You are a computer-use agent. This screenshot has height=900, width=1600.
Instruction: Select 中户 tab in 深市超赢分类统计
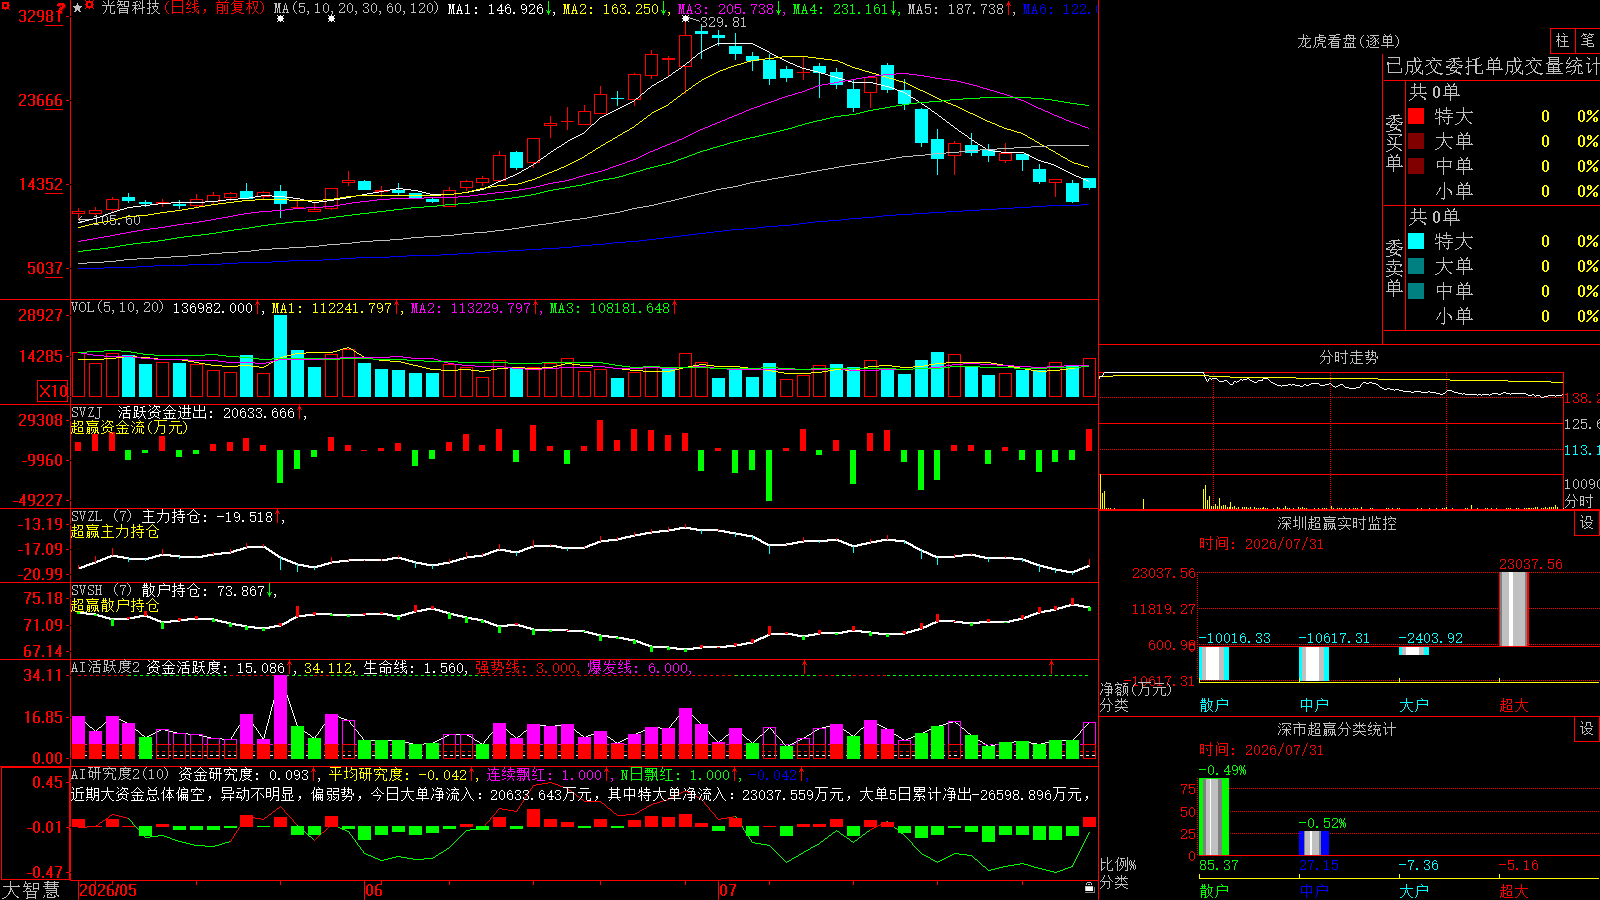click(x=1314, y=891)
